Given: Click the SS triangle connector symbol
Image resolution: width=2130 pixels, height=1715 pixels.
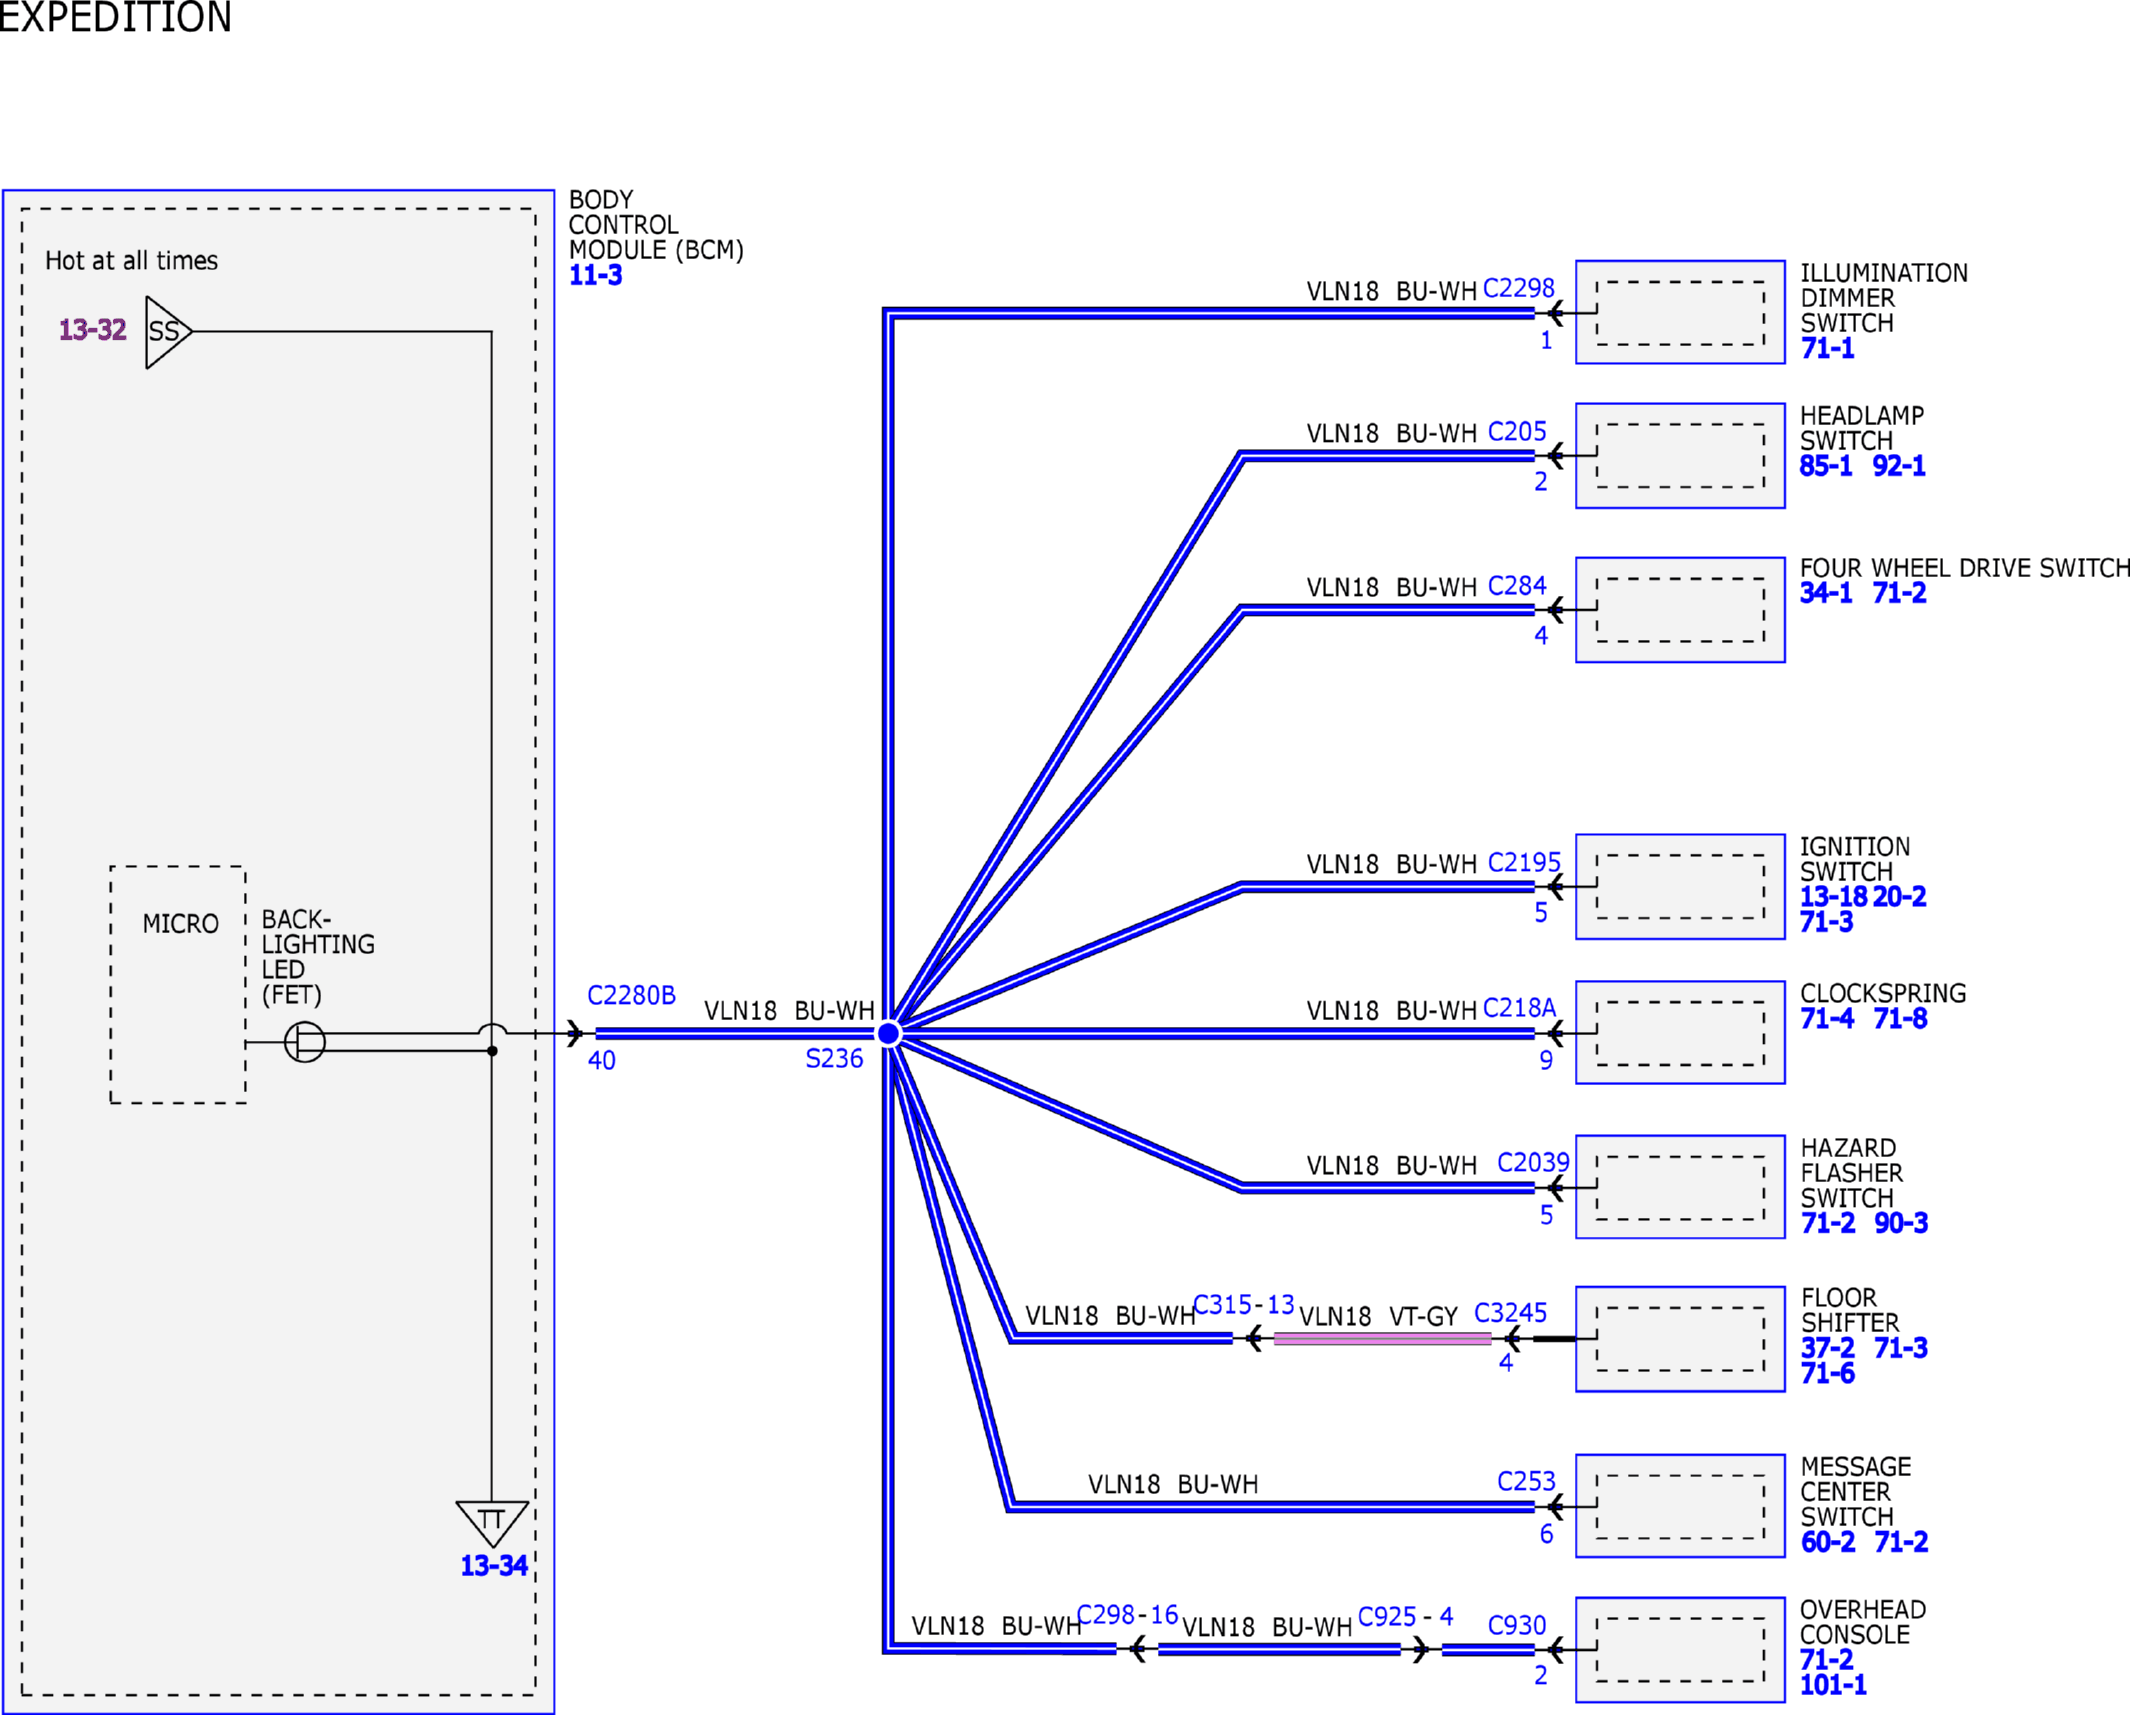Looking at the screenshot, I should click(168, 332).
